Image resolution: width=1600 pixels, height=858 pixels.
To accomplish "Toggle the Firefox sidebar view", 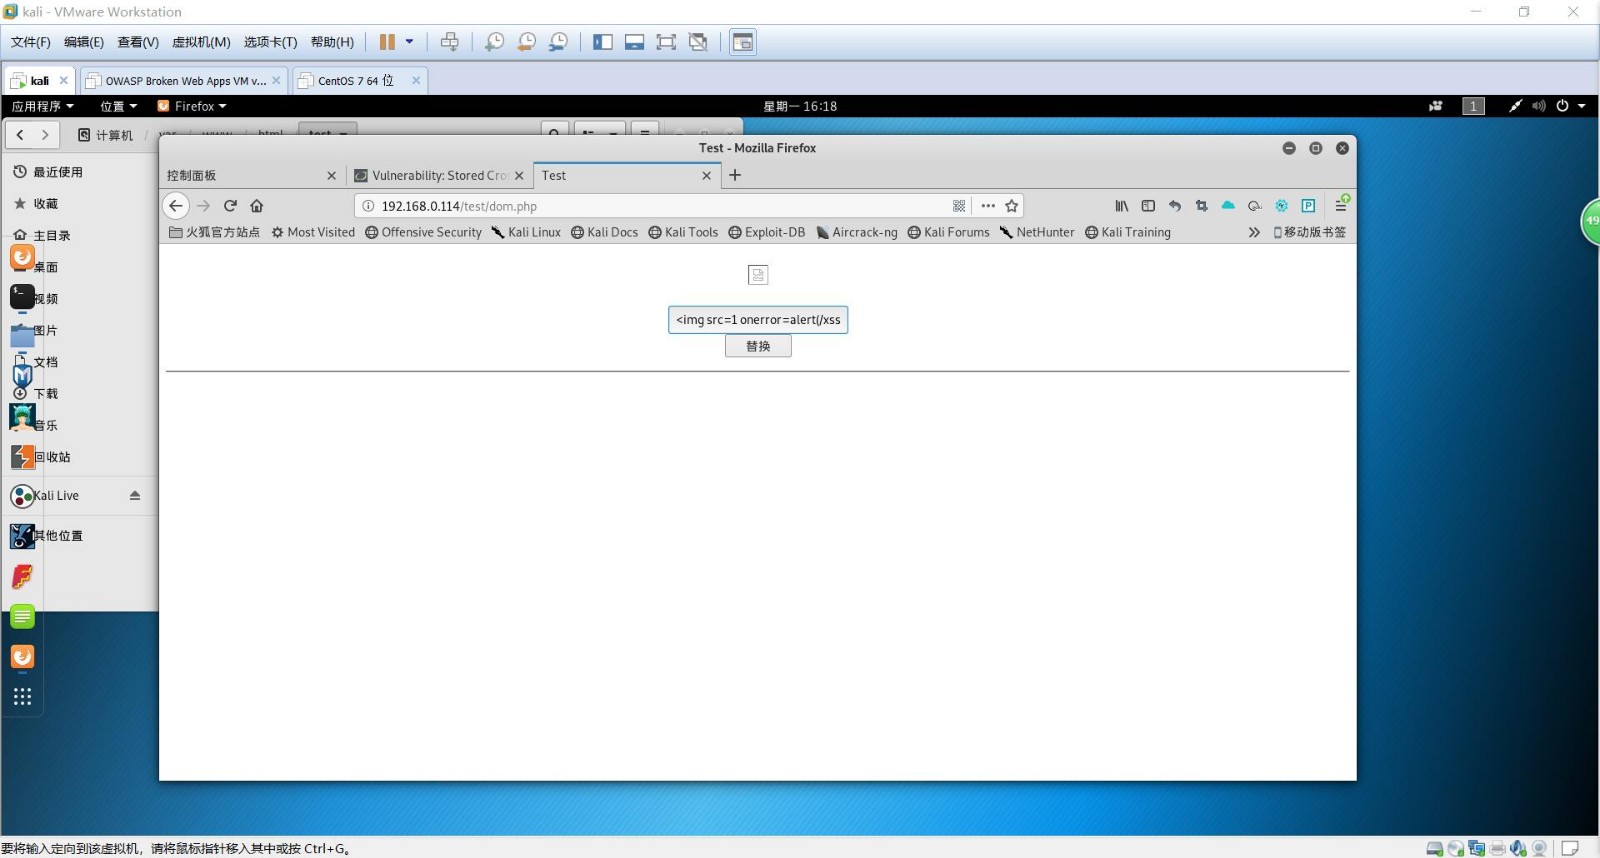I will tap(1148, 206).
